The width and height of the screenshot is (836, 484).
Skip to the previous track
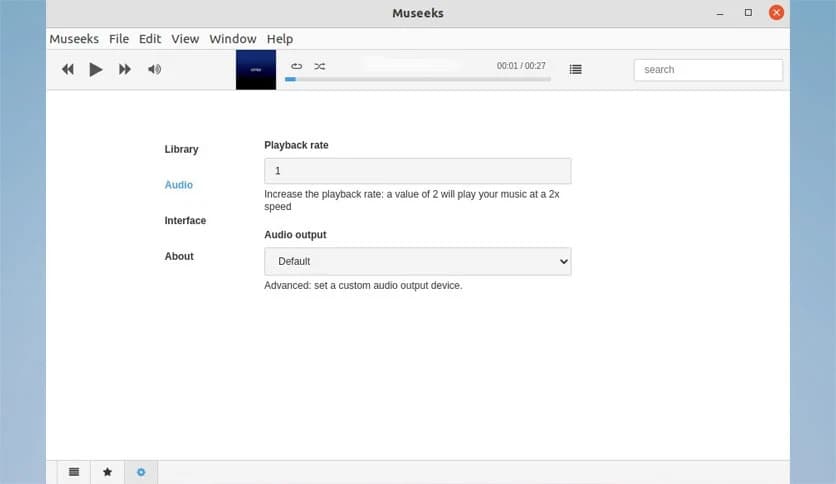[x=68, y=69]
